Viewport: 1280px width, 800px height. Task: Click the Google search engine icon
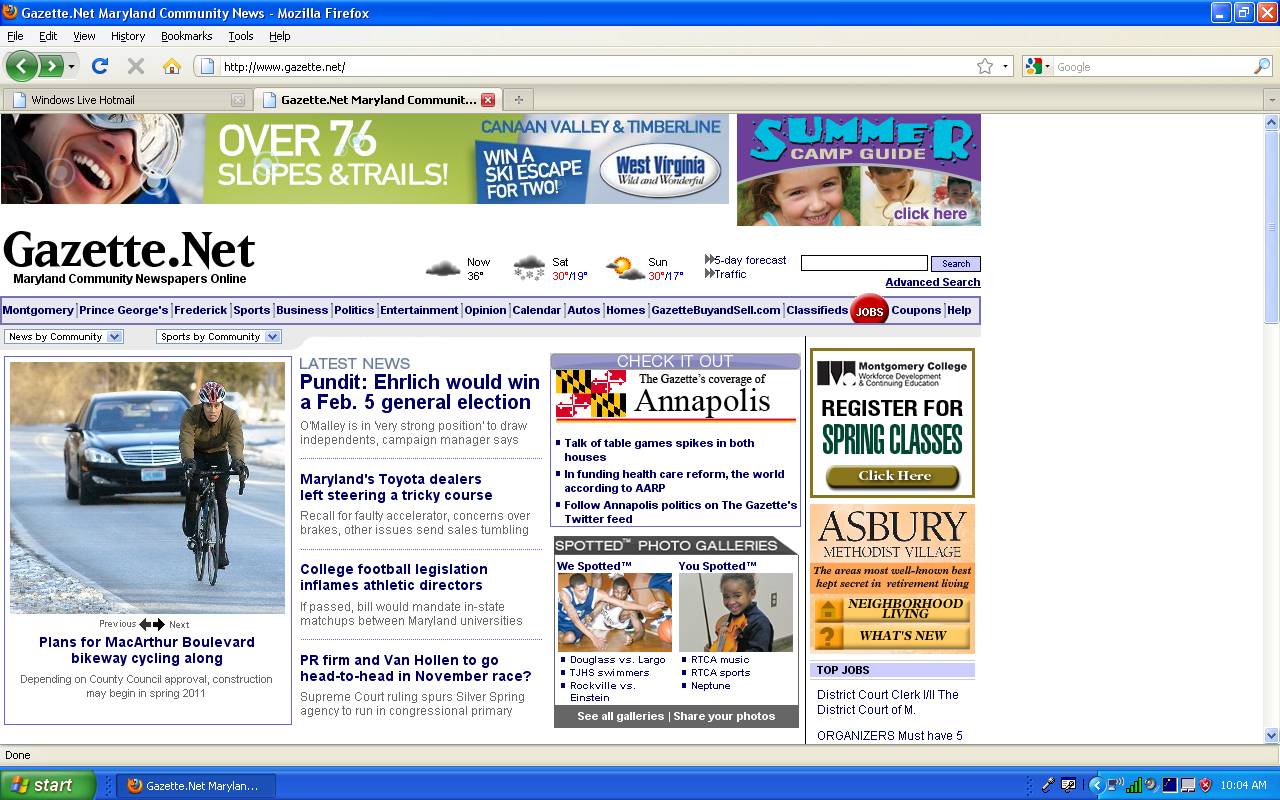point(1034,66)
